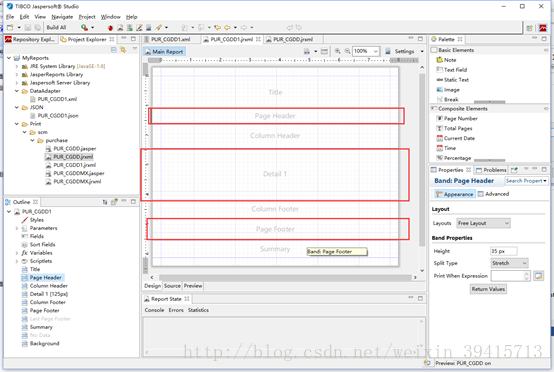Viewport: 554px width, 372px height.
Task: Click the zoom out magnifier icon
Action: 347,51
